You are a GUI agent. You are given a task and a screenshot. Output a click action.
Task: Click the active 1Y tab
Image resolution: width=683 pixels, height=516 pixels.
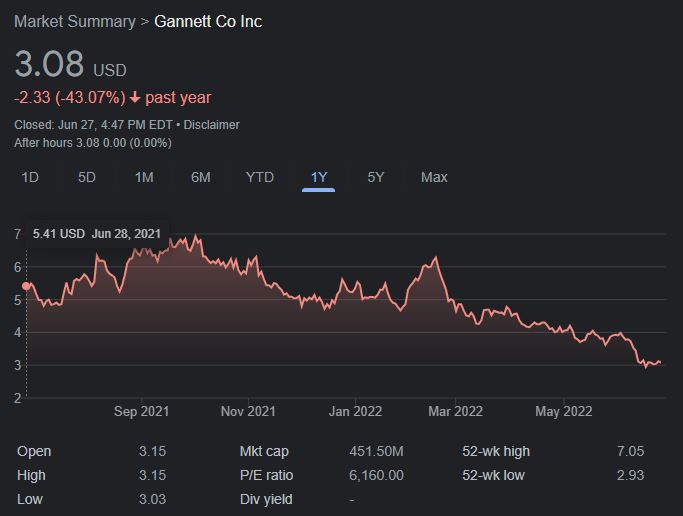(319, 177)
